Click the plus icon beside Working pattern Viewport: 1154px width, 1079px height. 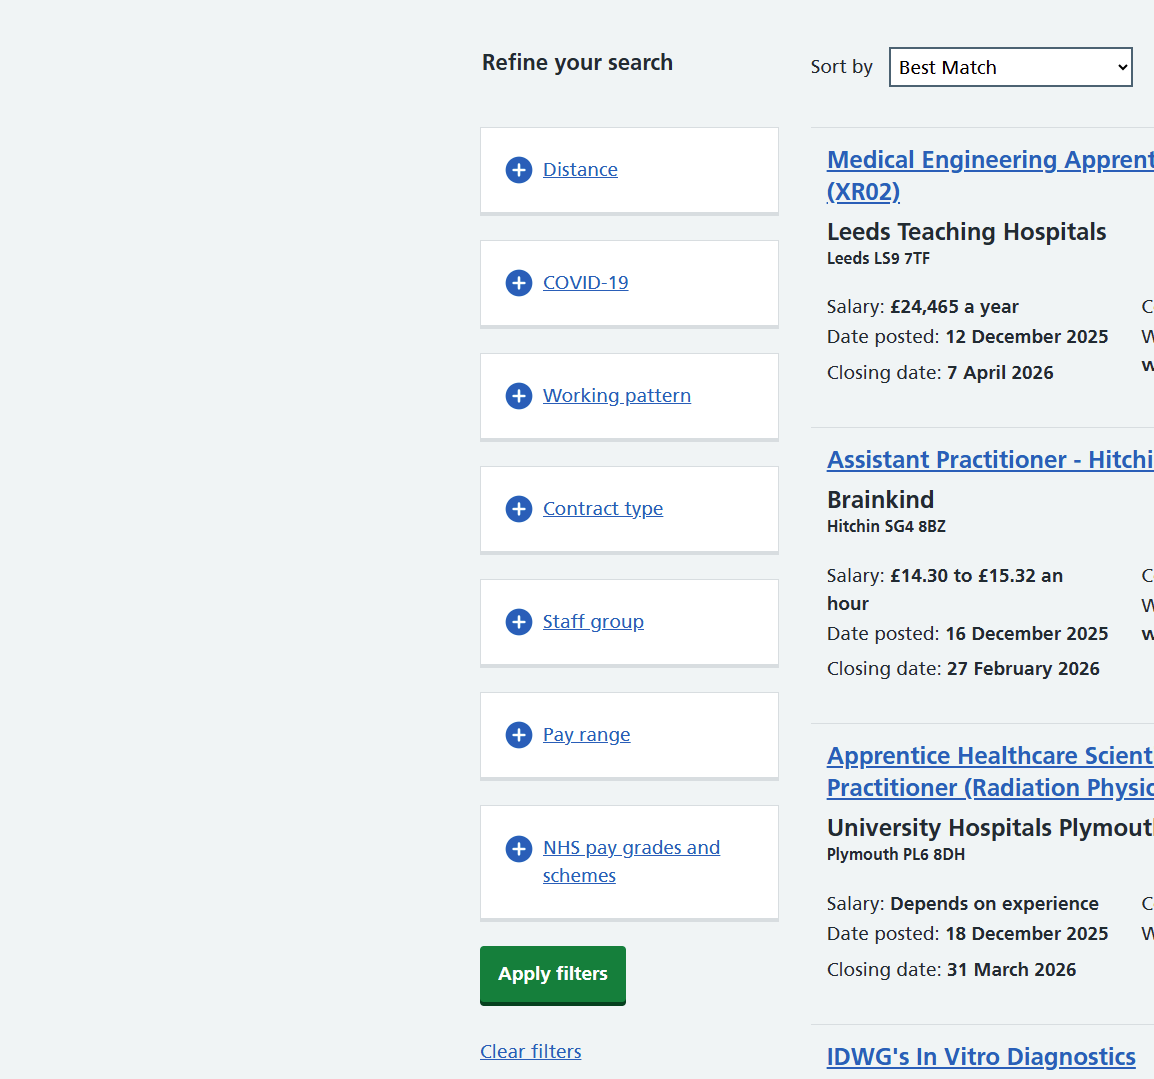(519, 396)
